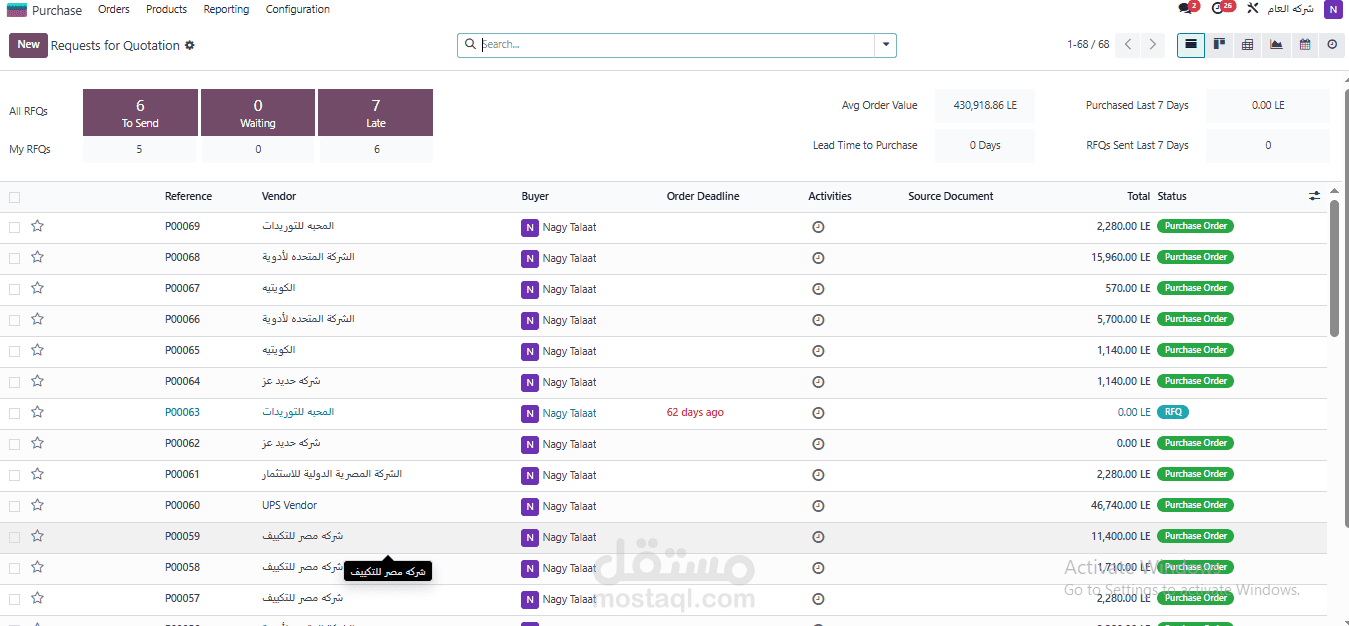Select the checkbox for order P00063
Screen dimensions: 1349x626
click(14, 413)
